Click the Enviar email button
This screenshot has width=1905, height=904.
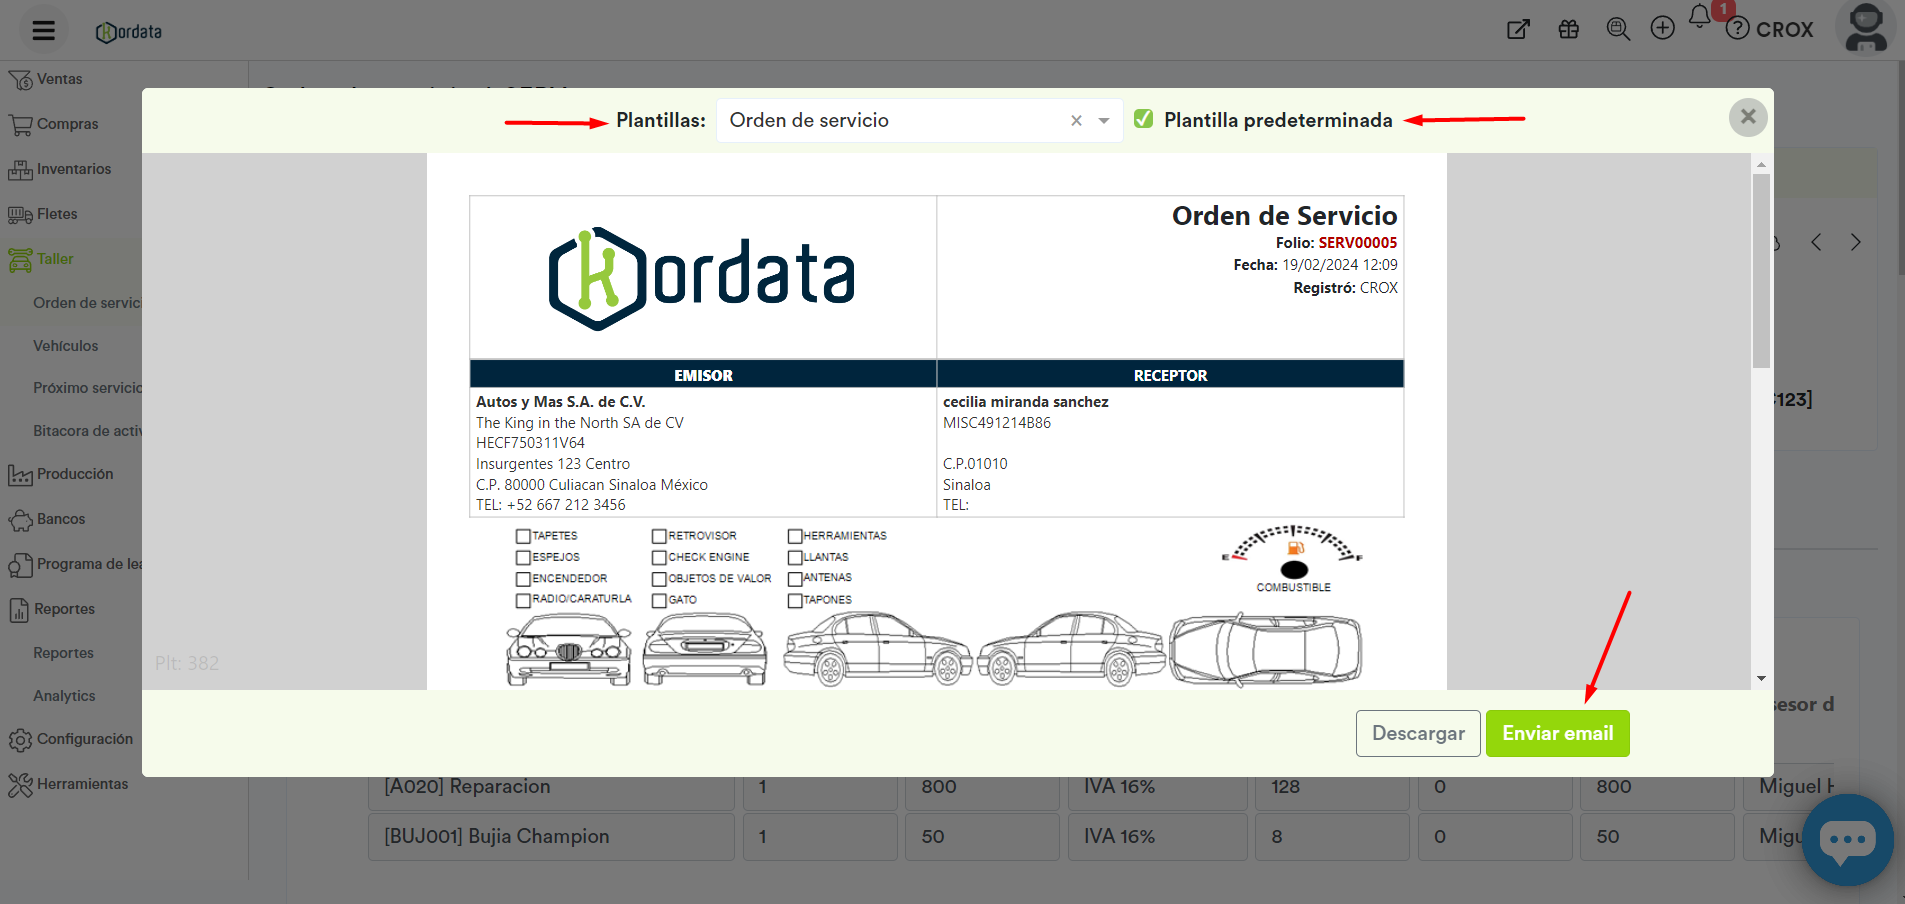point(1557,733)
